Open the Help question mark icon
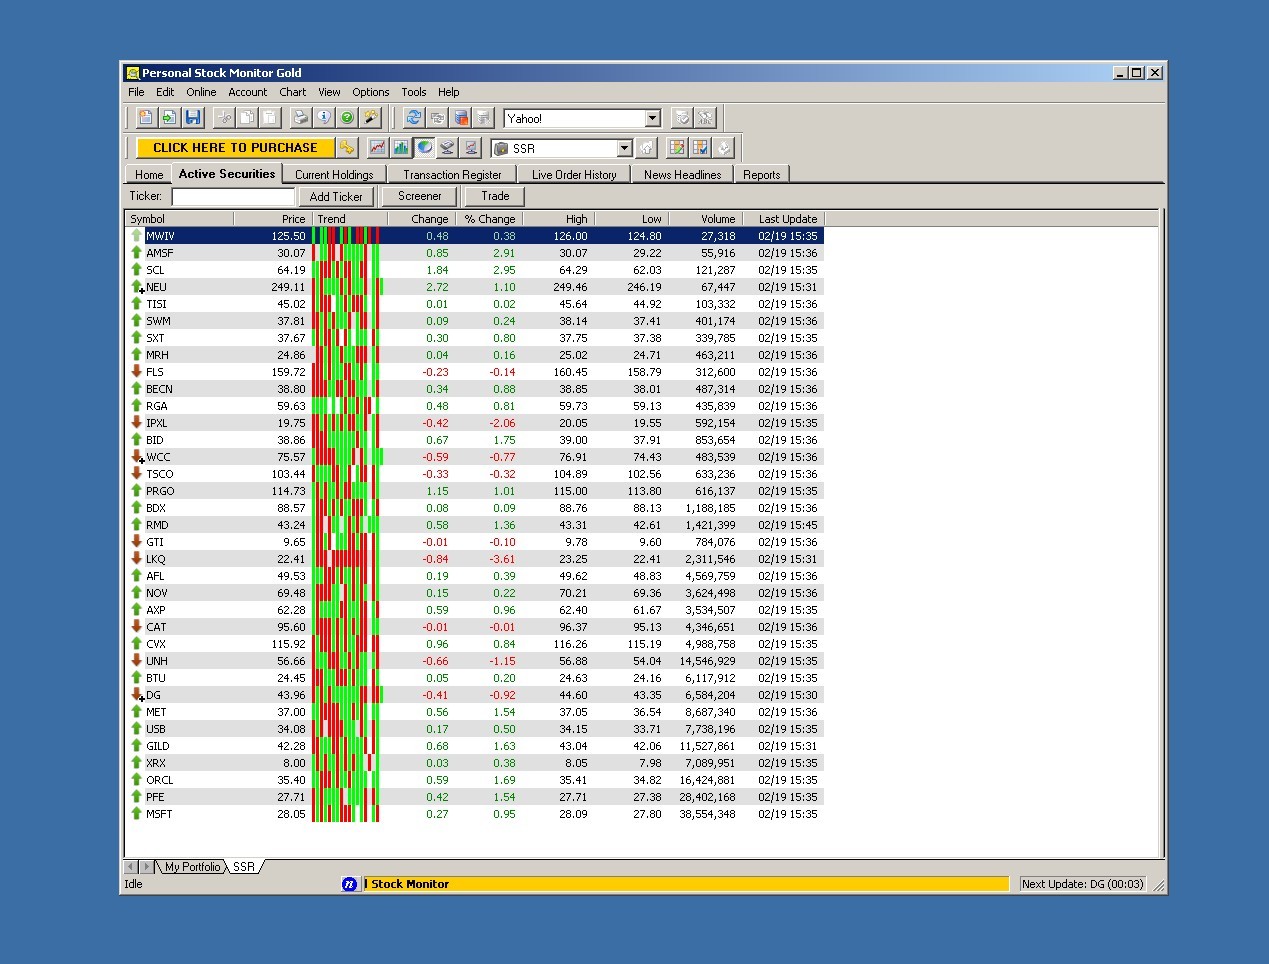This screenshot has height=964, width=1269. 347,117
